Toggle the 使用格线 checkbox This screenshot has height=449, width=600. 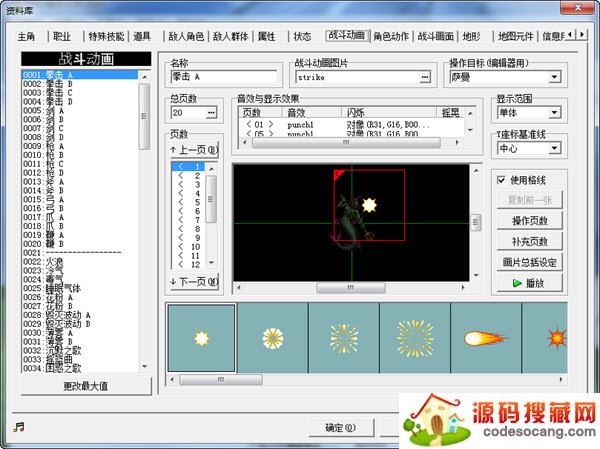tap(501, 180)
